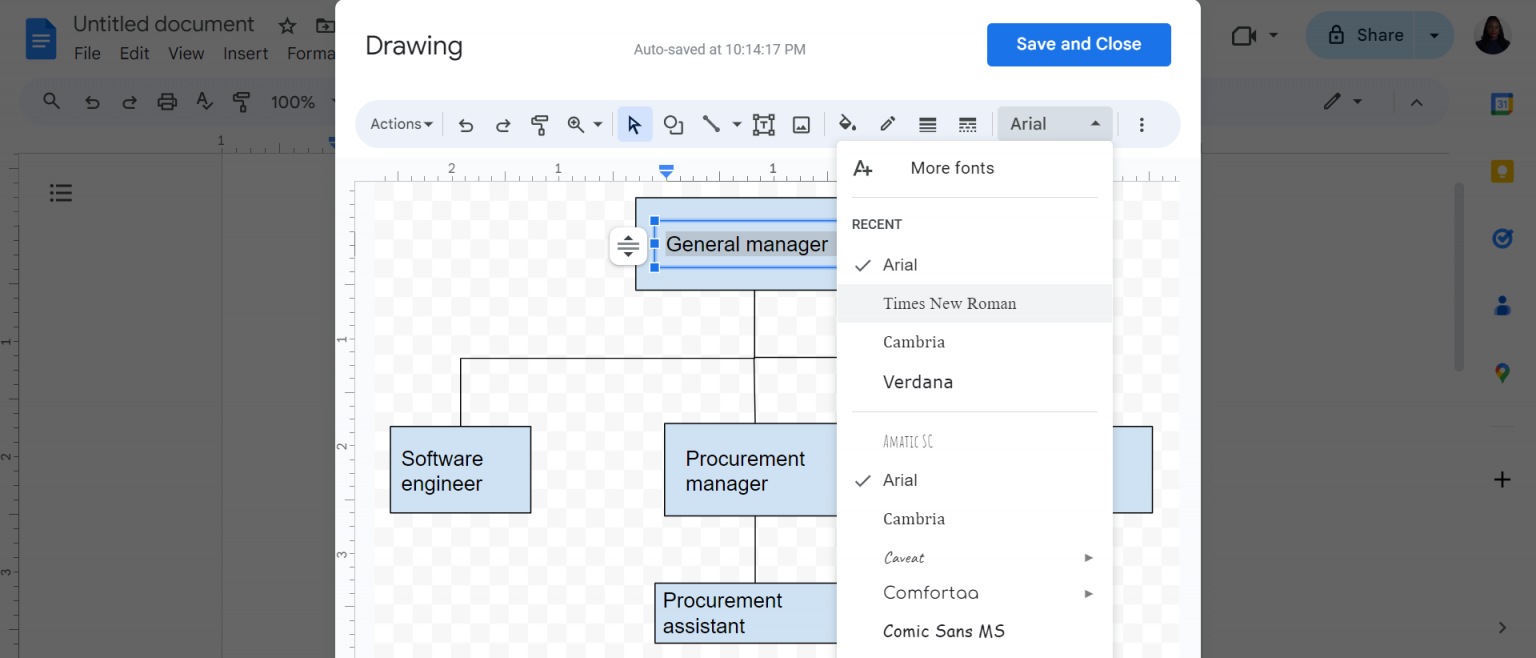
Task: Open the border weight options
Action: (x=927, y=124)
